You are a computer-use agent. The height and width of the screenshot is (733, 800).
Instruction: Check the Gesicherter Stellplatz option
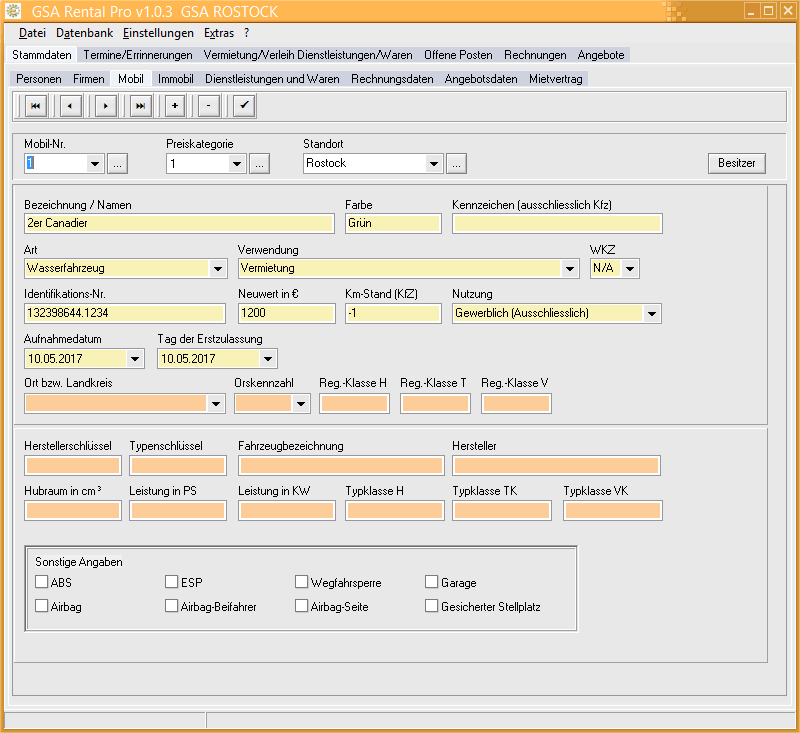[x=432, y=606]
